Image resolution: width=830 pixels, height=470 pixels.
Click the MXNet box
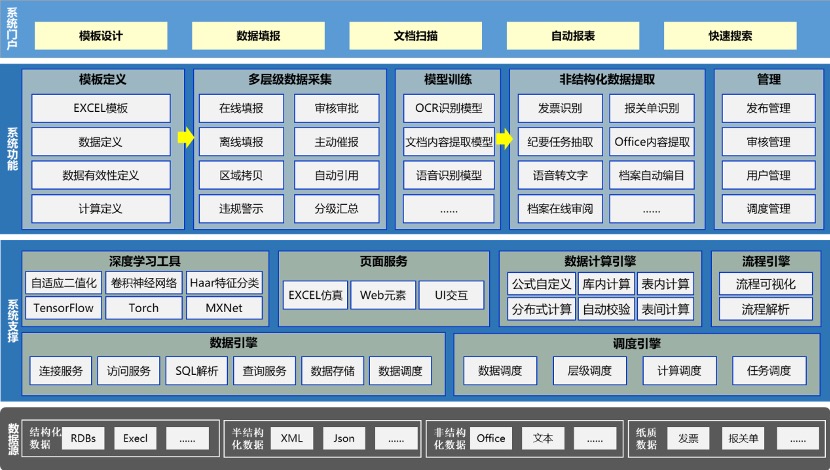tap(224, 308)
